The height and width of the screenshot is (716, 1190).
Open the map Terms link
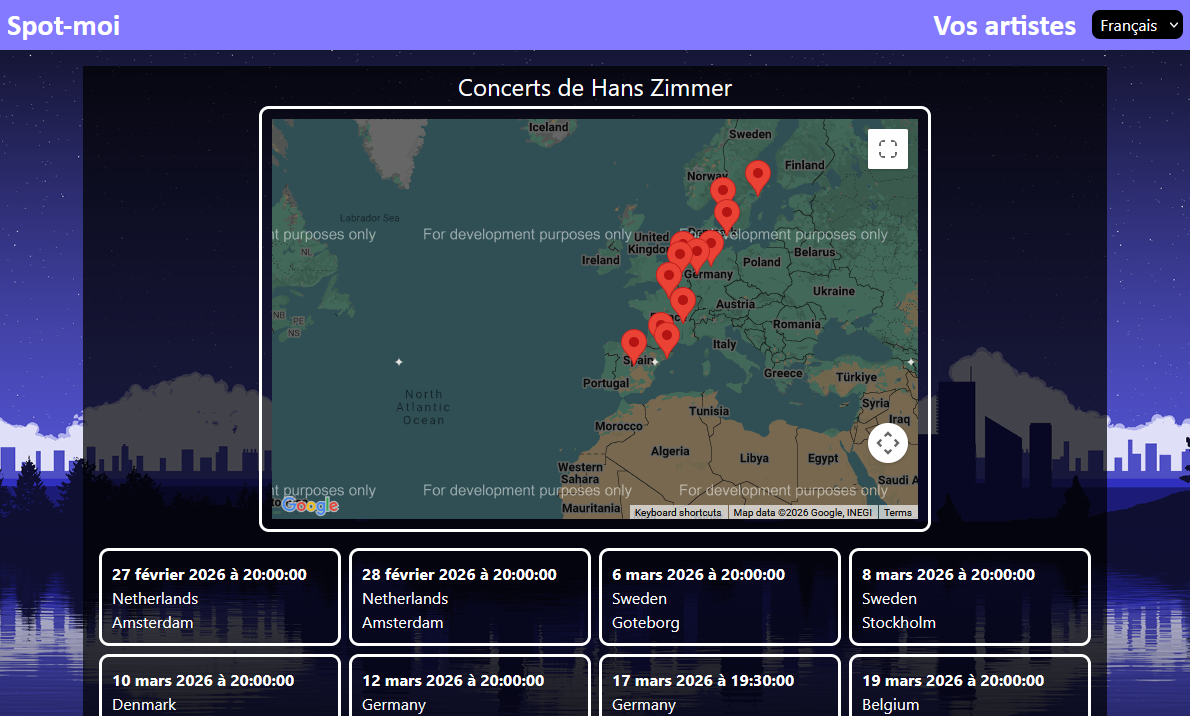pos(897,511)
